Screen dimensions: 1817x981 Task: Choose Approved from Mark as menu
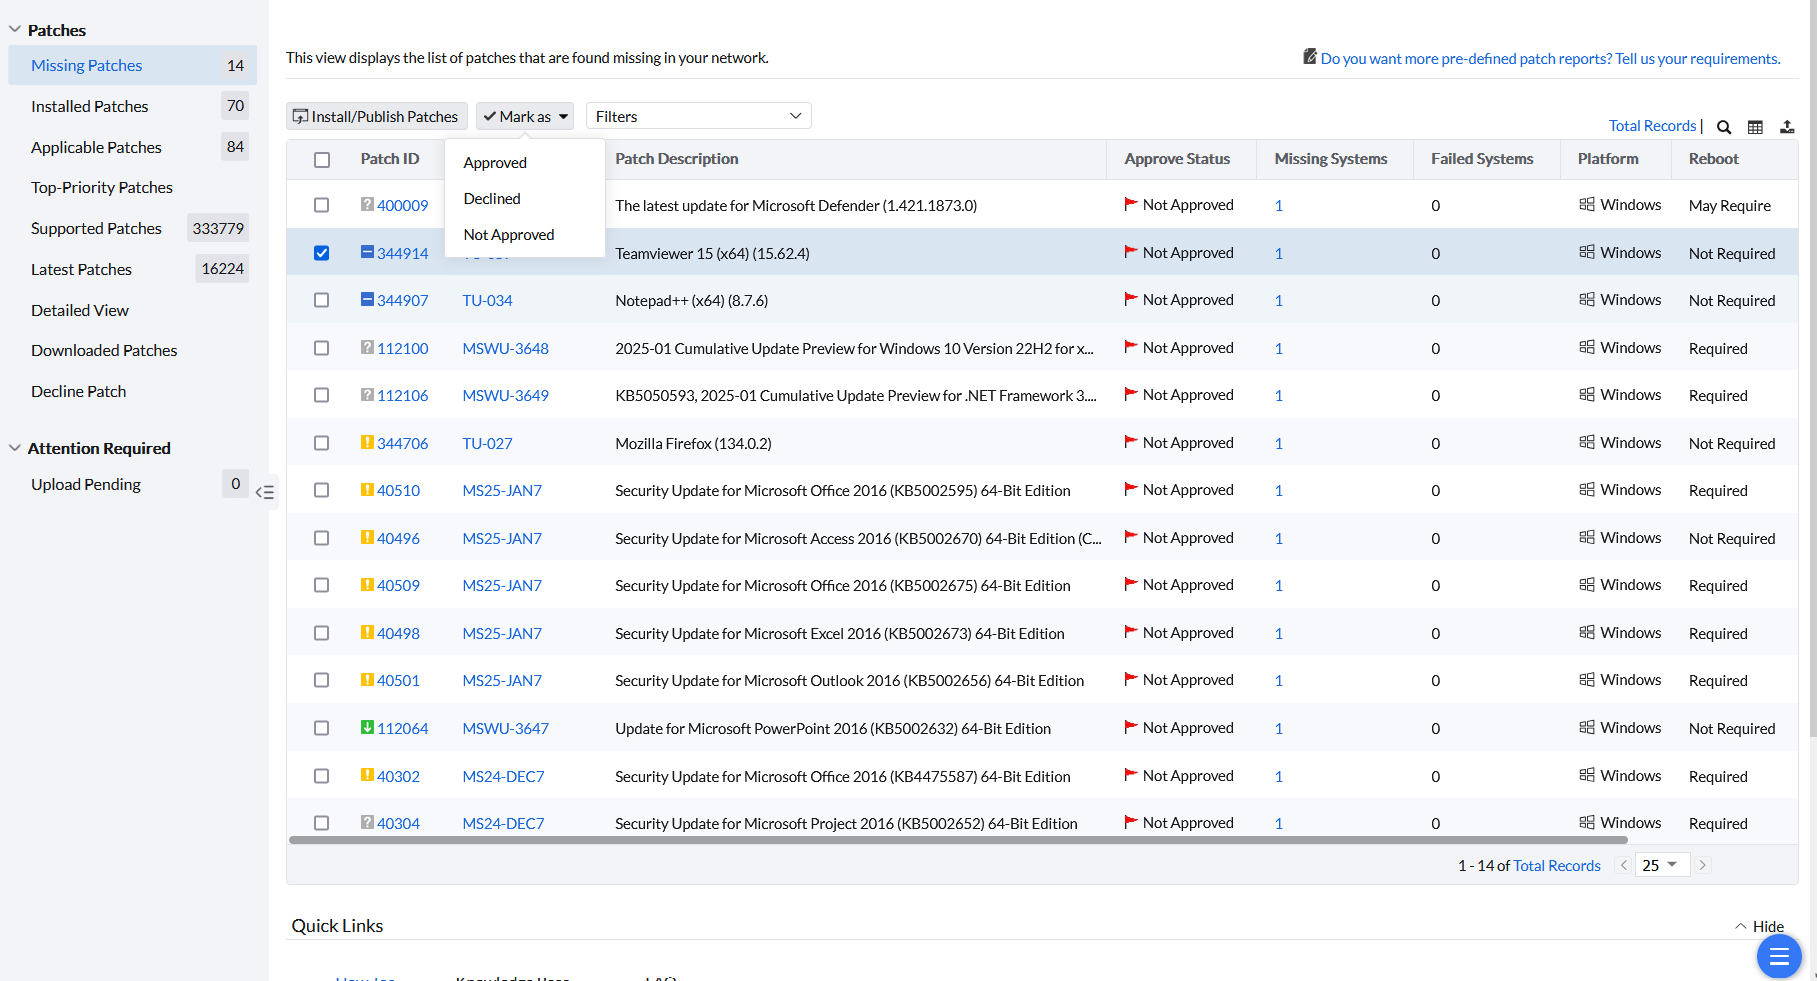[x=495, y=163]
